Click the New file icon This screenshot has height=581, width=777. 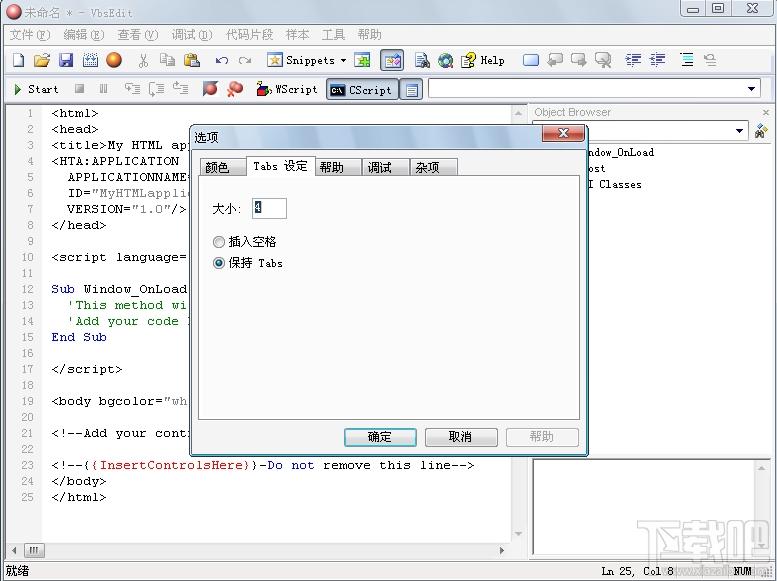tap(18, 60)
